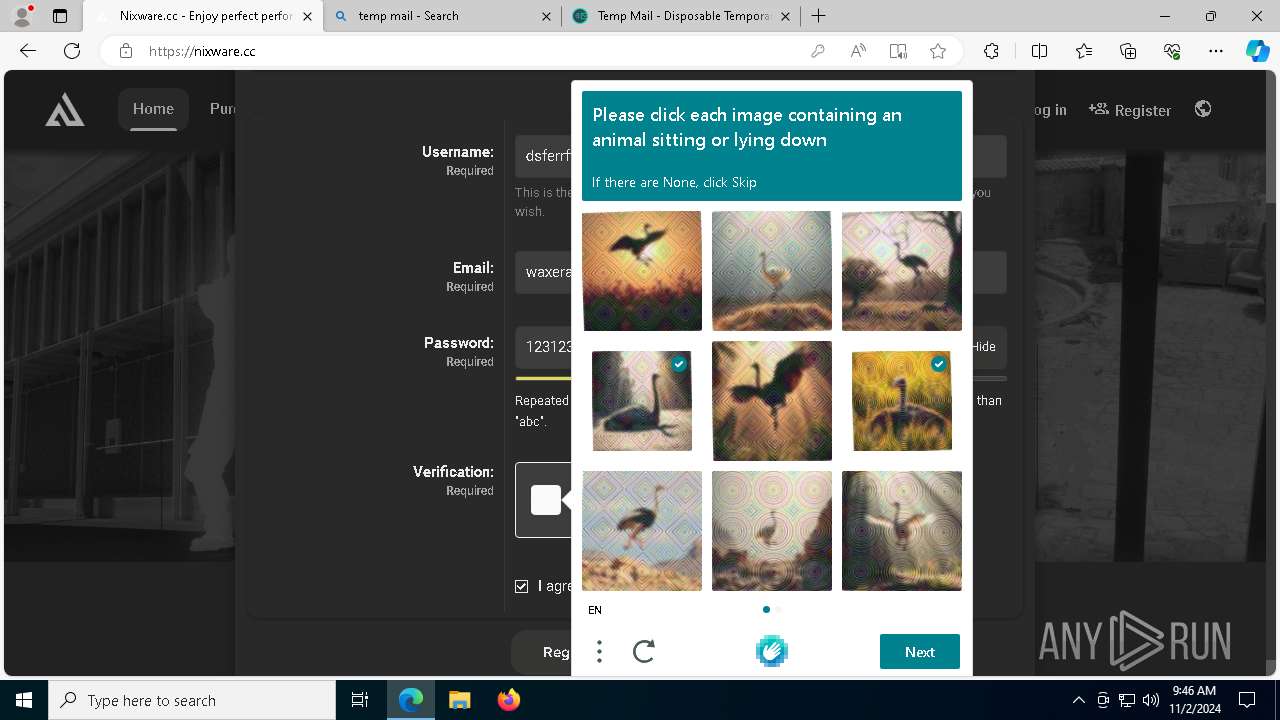Open the Edge profile avatar icon
Screen dimensions: 1280x720
pos(21,16)
